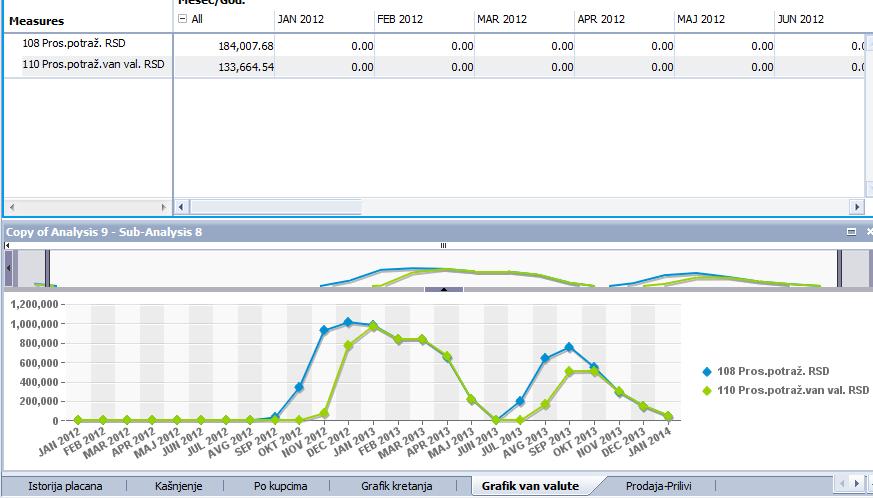Select the JAN 2012 column header
Screen dimensions: 873x498
tap(301, 19)
